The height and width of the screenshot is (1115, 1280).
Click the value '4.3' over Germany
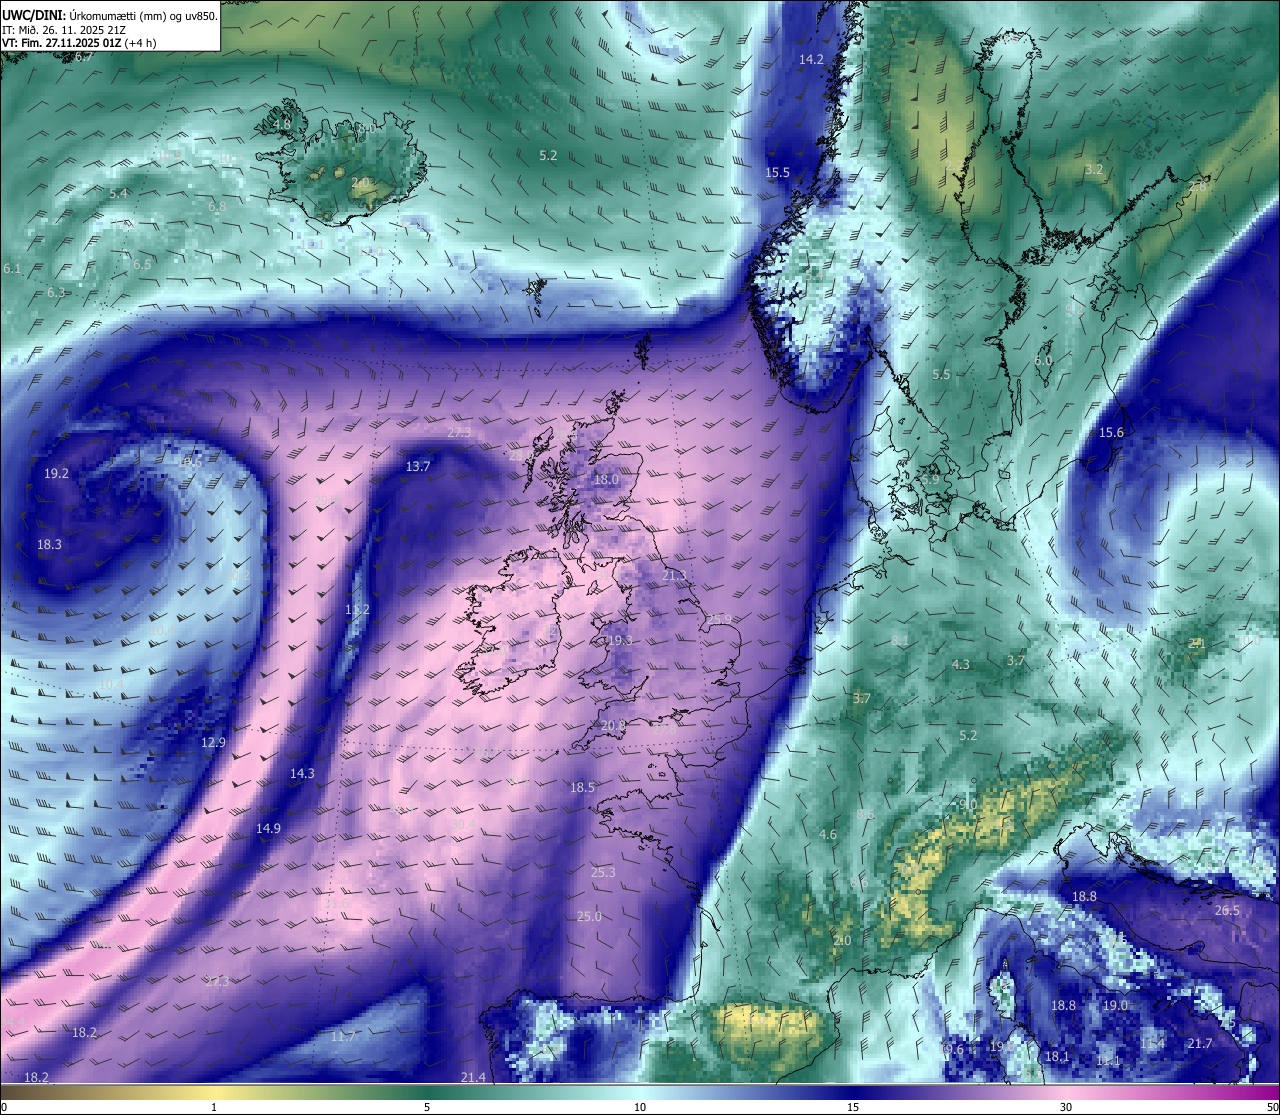click(x=961, y=664)
